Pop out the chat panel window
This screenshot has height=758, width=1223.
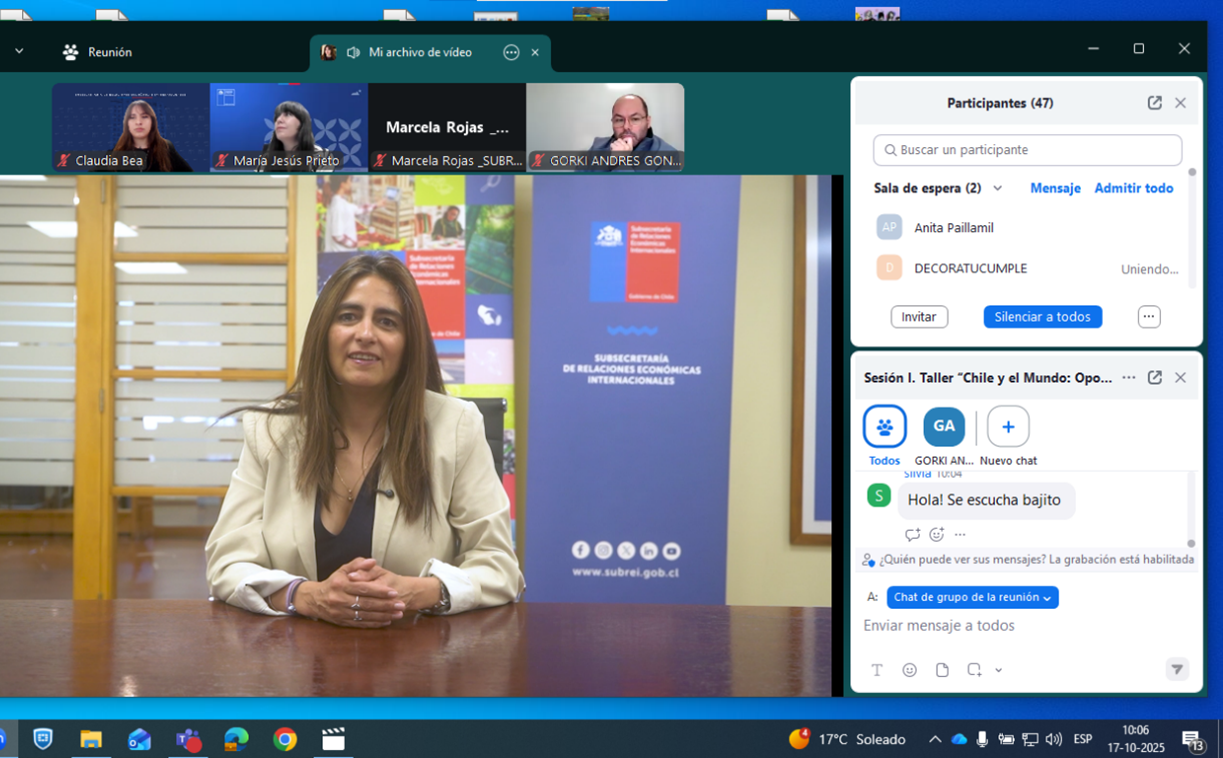coord(1154,378)
